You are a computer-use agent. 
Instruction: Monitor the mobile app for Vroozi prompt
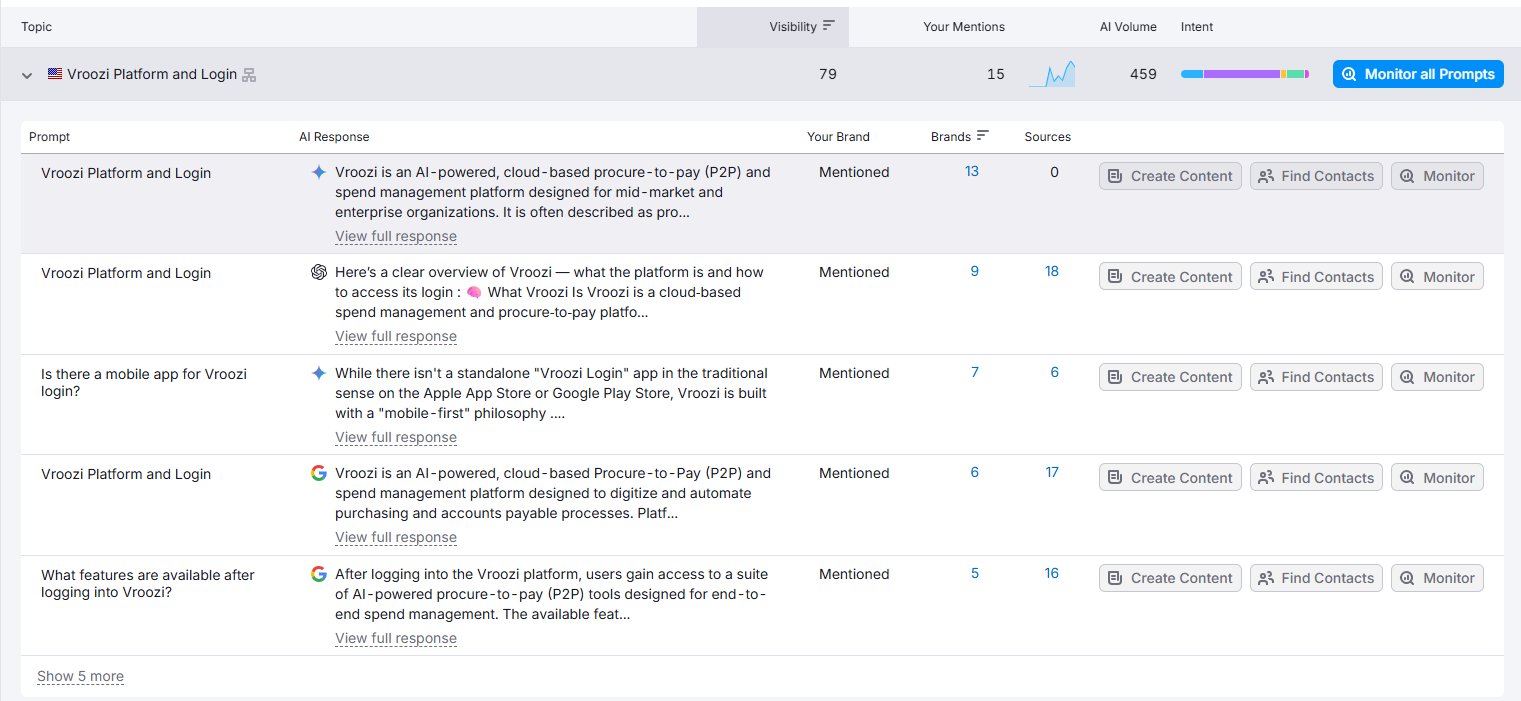click(x=1437, y=377)
